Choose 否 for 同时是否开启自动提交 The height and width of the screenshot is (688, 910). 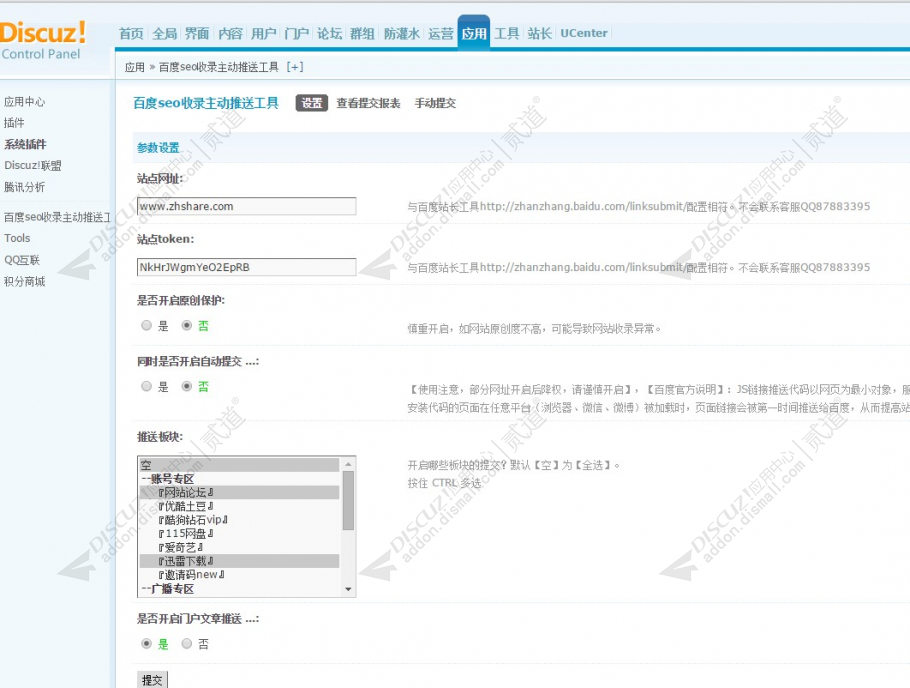point(187,387)
